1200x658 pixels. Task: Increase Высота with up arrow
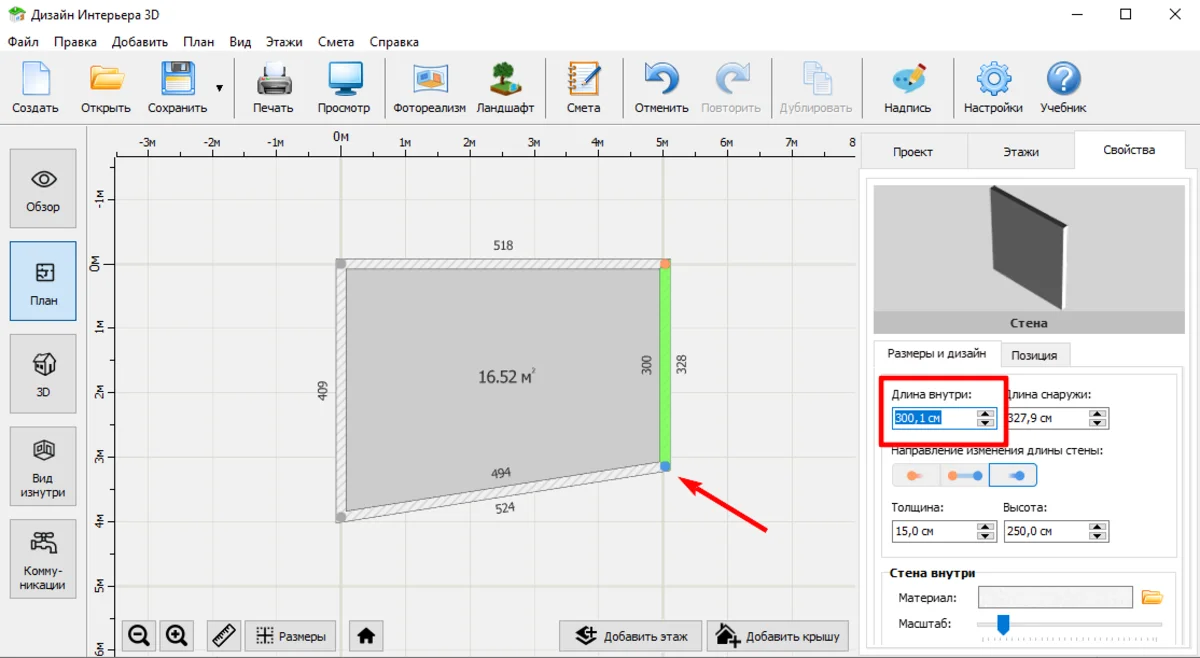coord(1099,526)
